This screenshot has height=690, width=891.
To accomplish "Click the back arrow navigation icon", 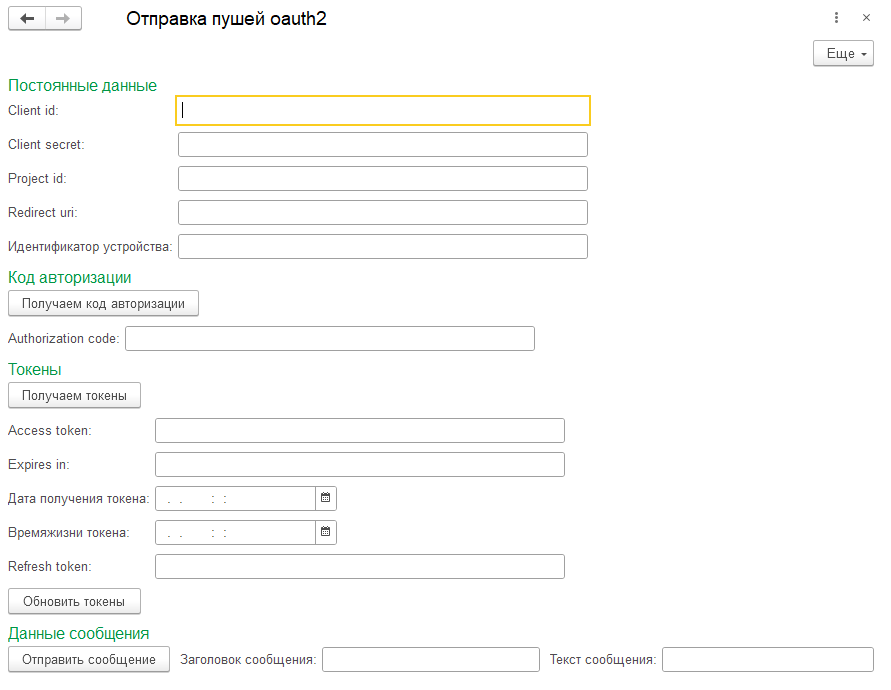I will click(27, 19).
